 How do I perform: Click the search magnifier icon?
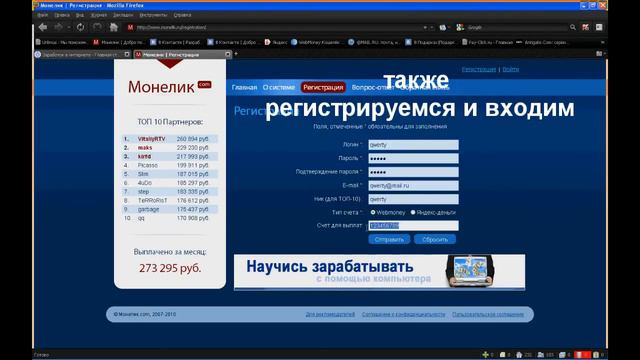pyautogui.click(x=573, y=27)
